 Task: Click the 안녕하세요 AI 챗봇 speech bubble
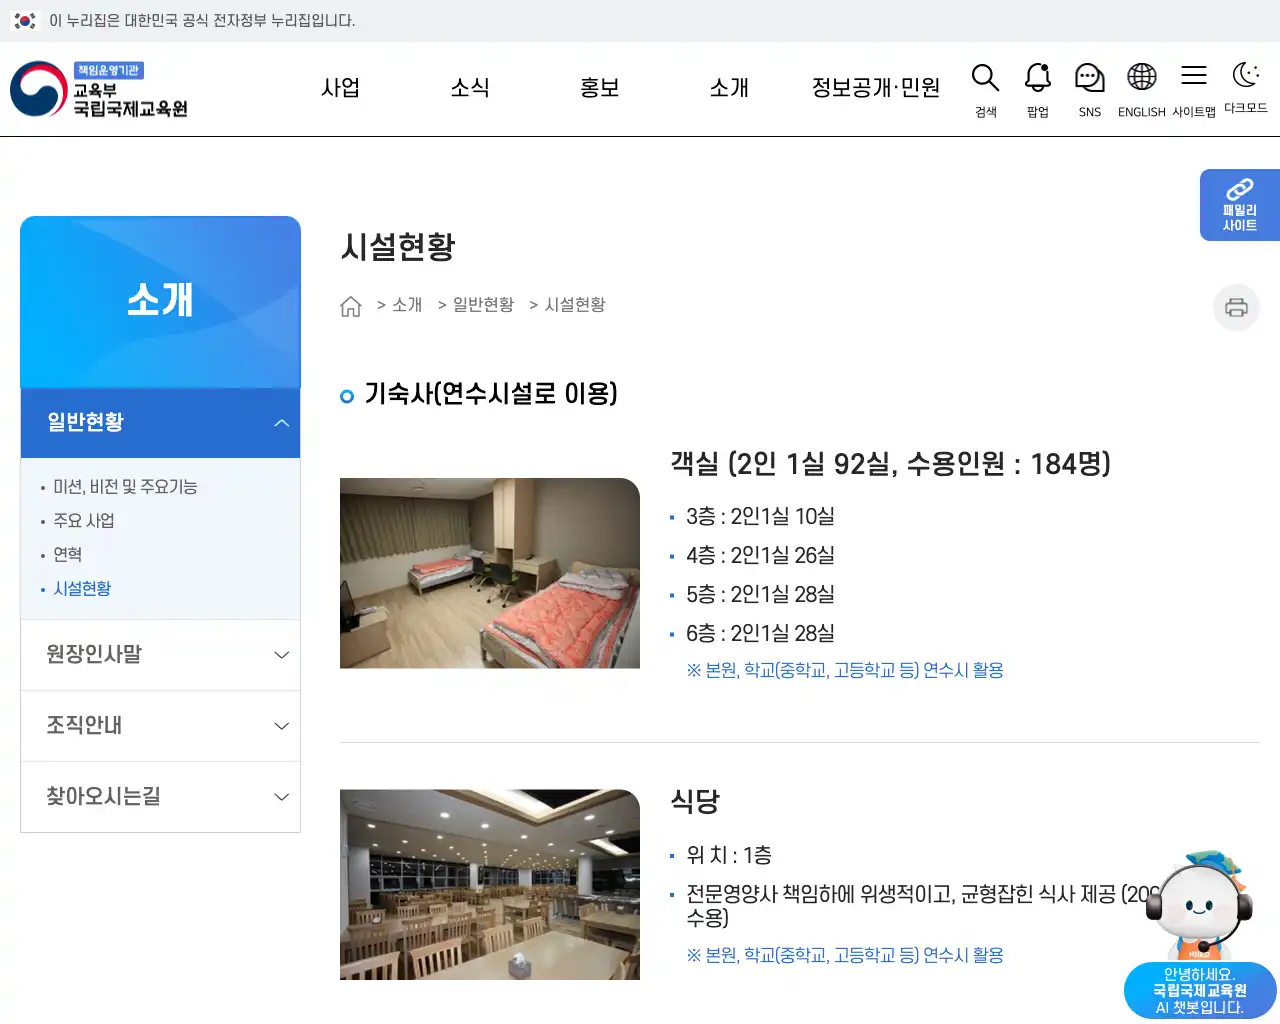(x=1200, y=991)
